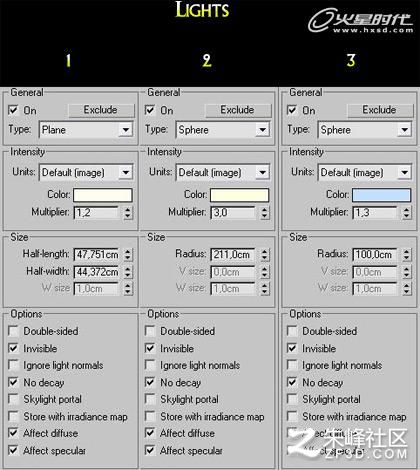Viewport: 420px width, 470px height.
Task: Click light 1 Multiplier field showing 1,2
Action: point(96,212)
